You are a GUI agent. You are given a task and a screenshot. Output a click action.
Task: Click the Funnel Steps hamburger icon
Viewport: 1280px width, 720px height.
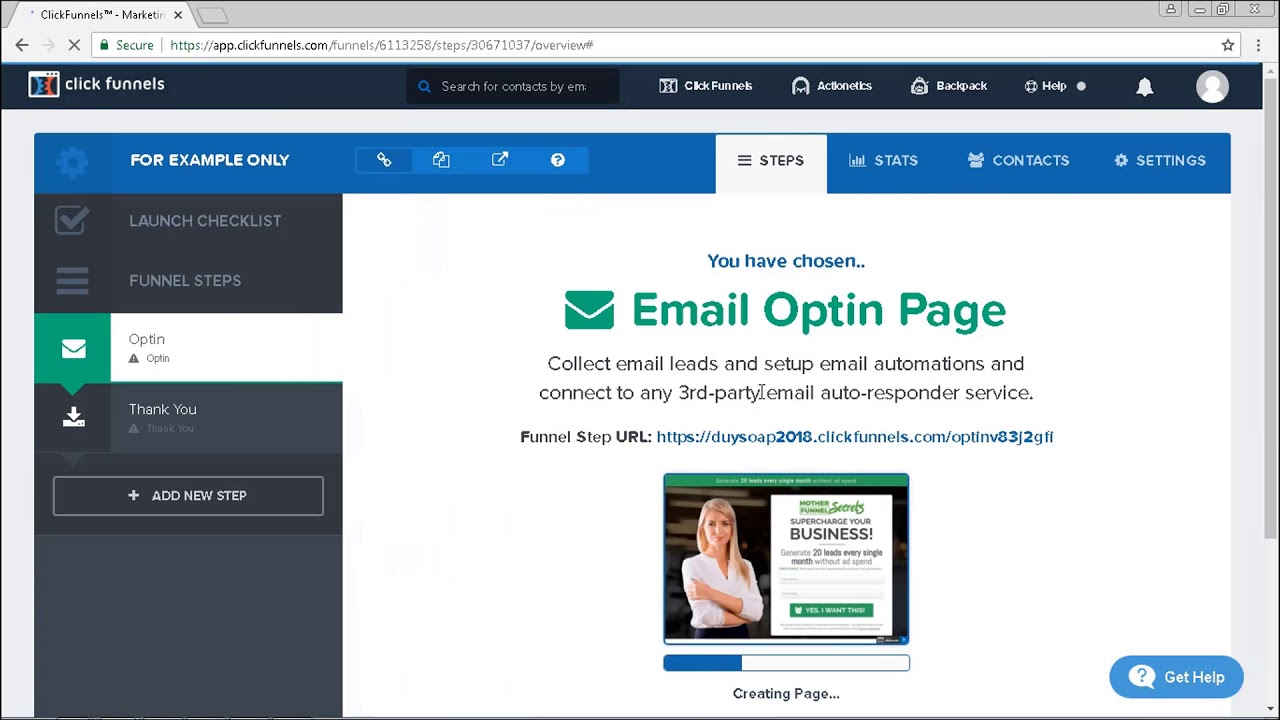tap(72, 280)
